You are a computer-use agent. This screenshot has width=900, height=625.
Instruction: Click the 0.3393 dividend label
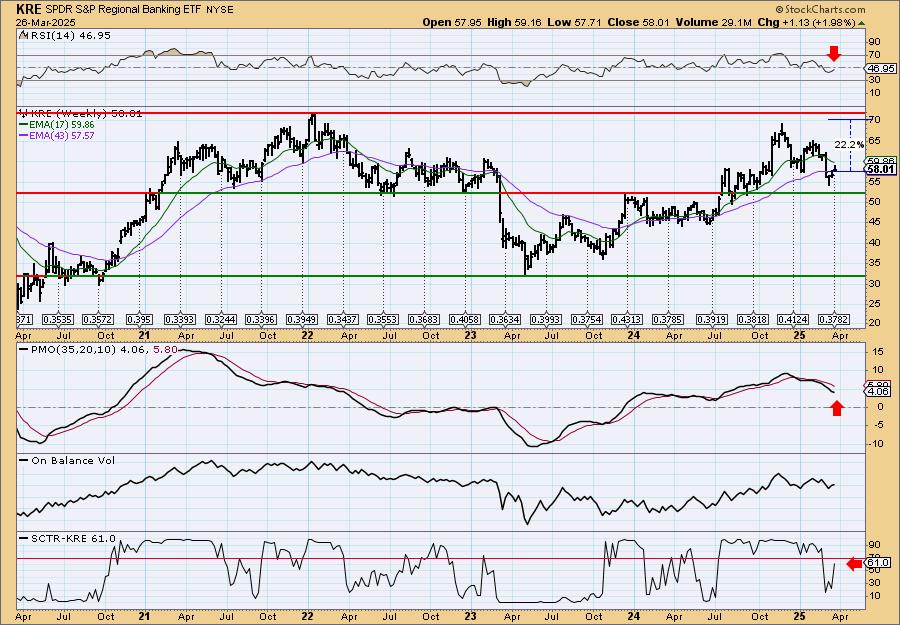click(x=180, y=319)
